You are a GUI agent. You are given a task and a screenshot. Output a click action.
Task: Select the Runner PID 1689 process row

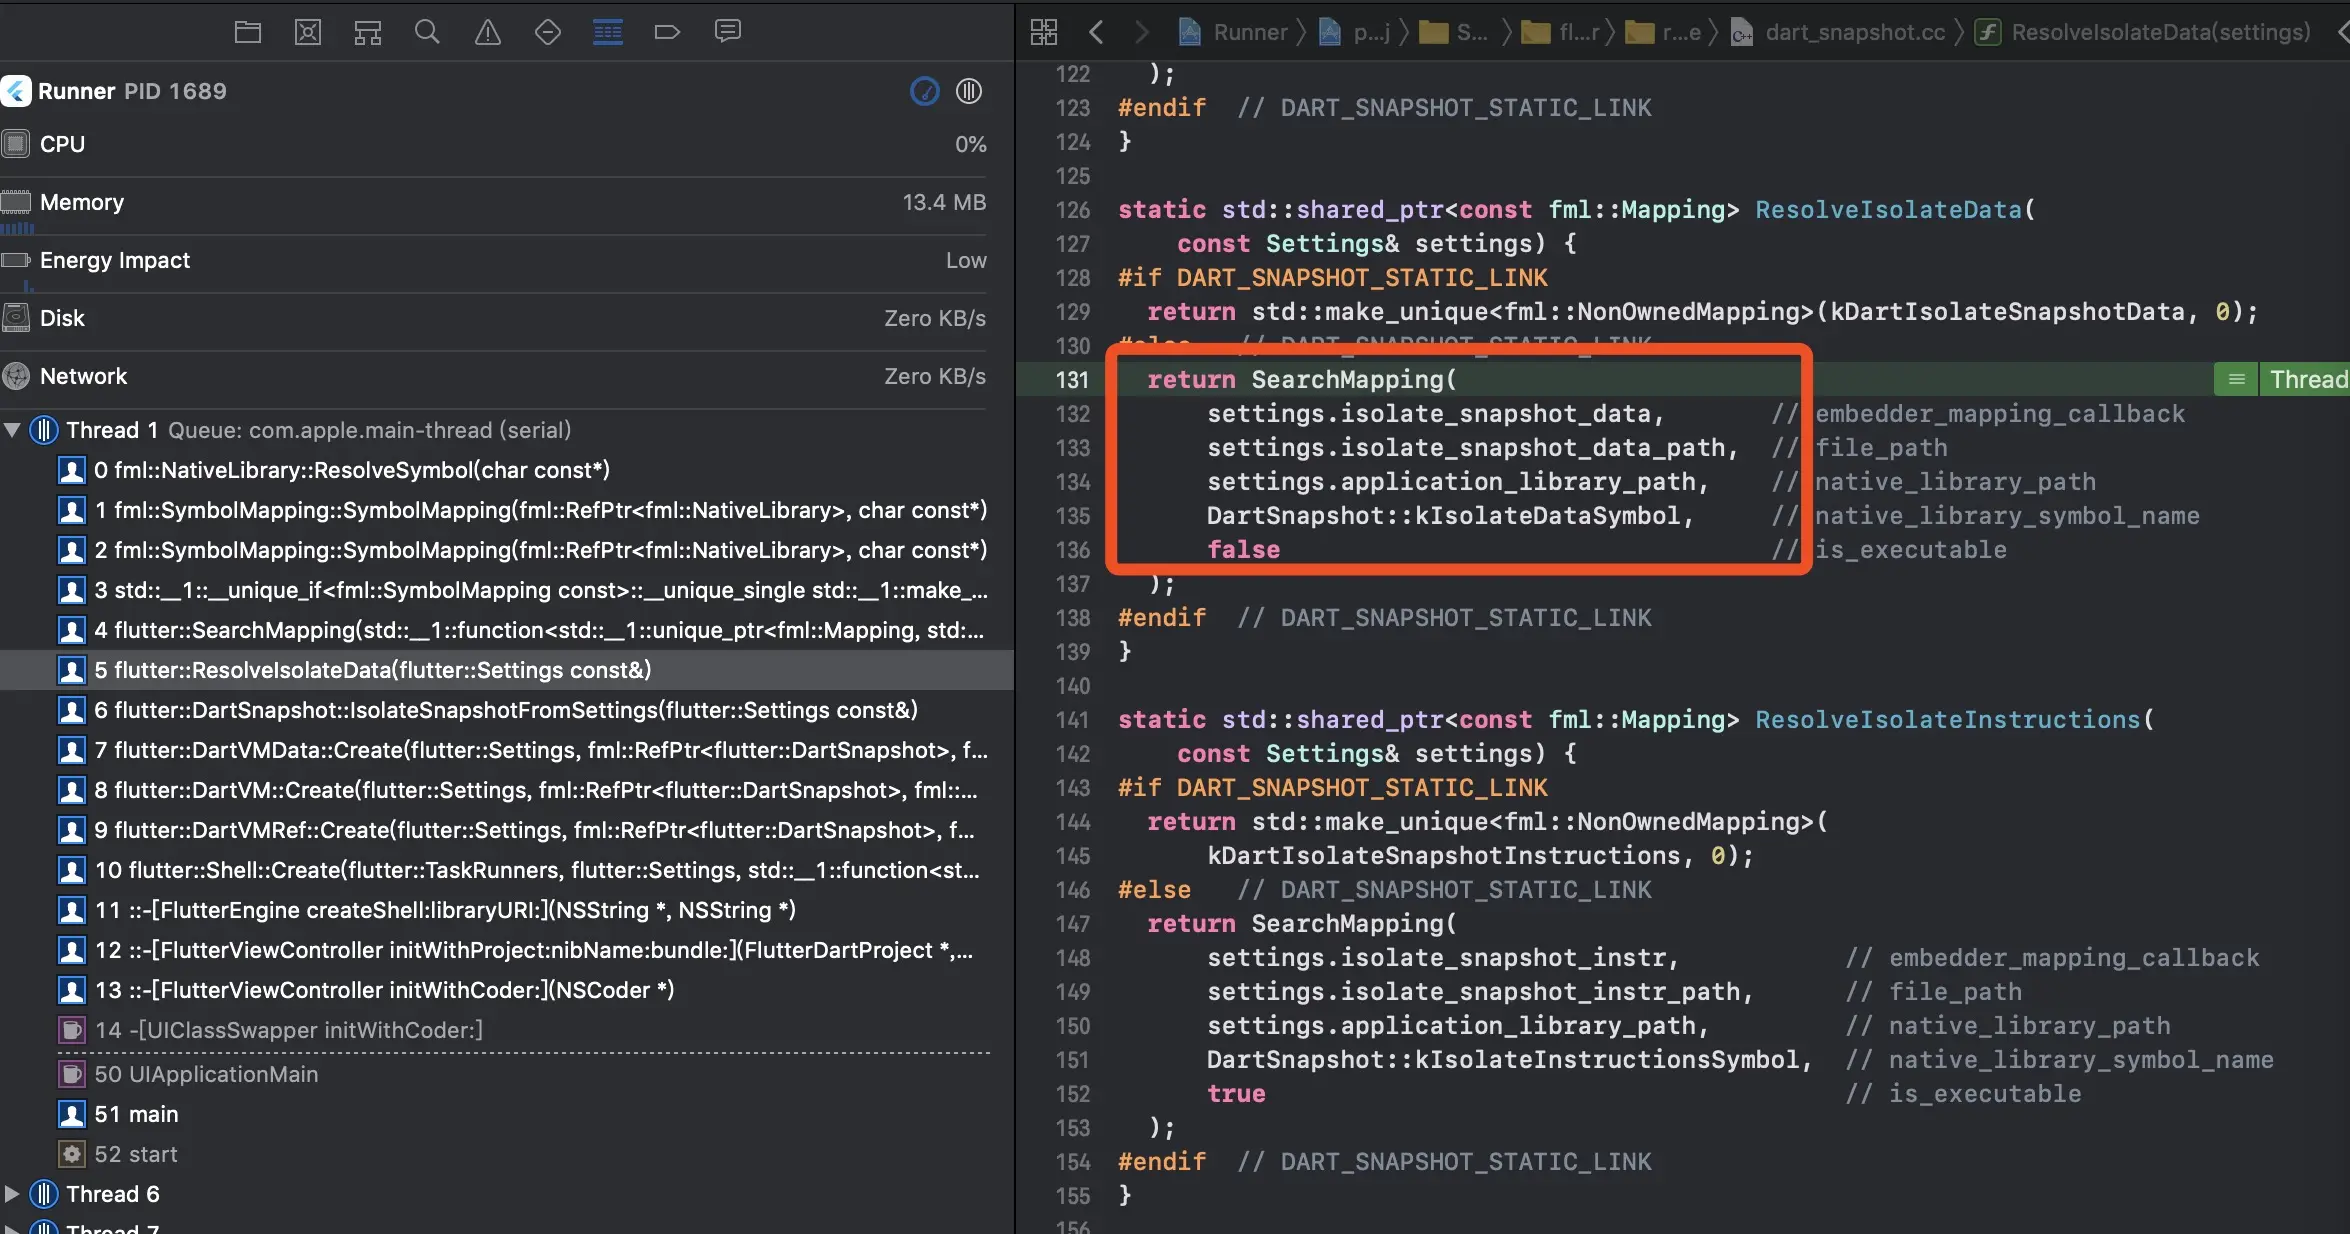494,91
